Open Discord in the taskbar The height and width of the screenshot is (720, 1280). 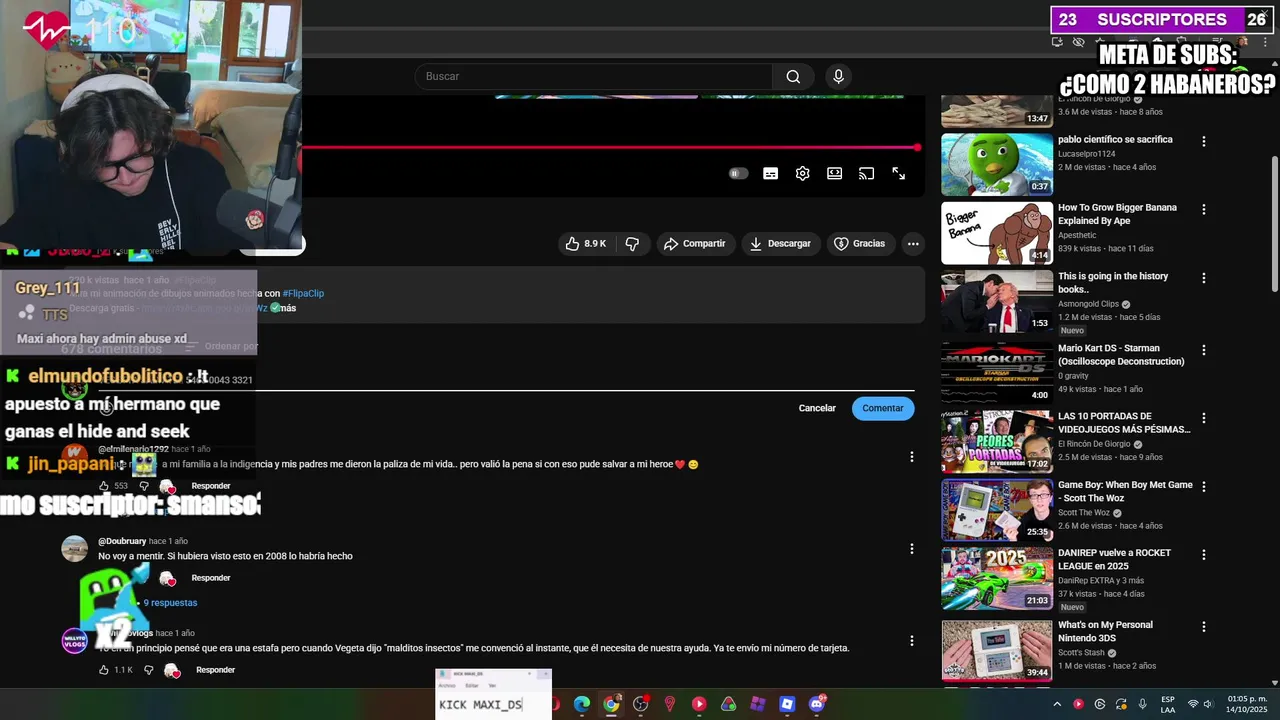tap(817, 704)
